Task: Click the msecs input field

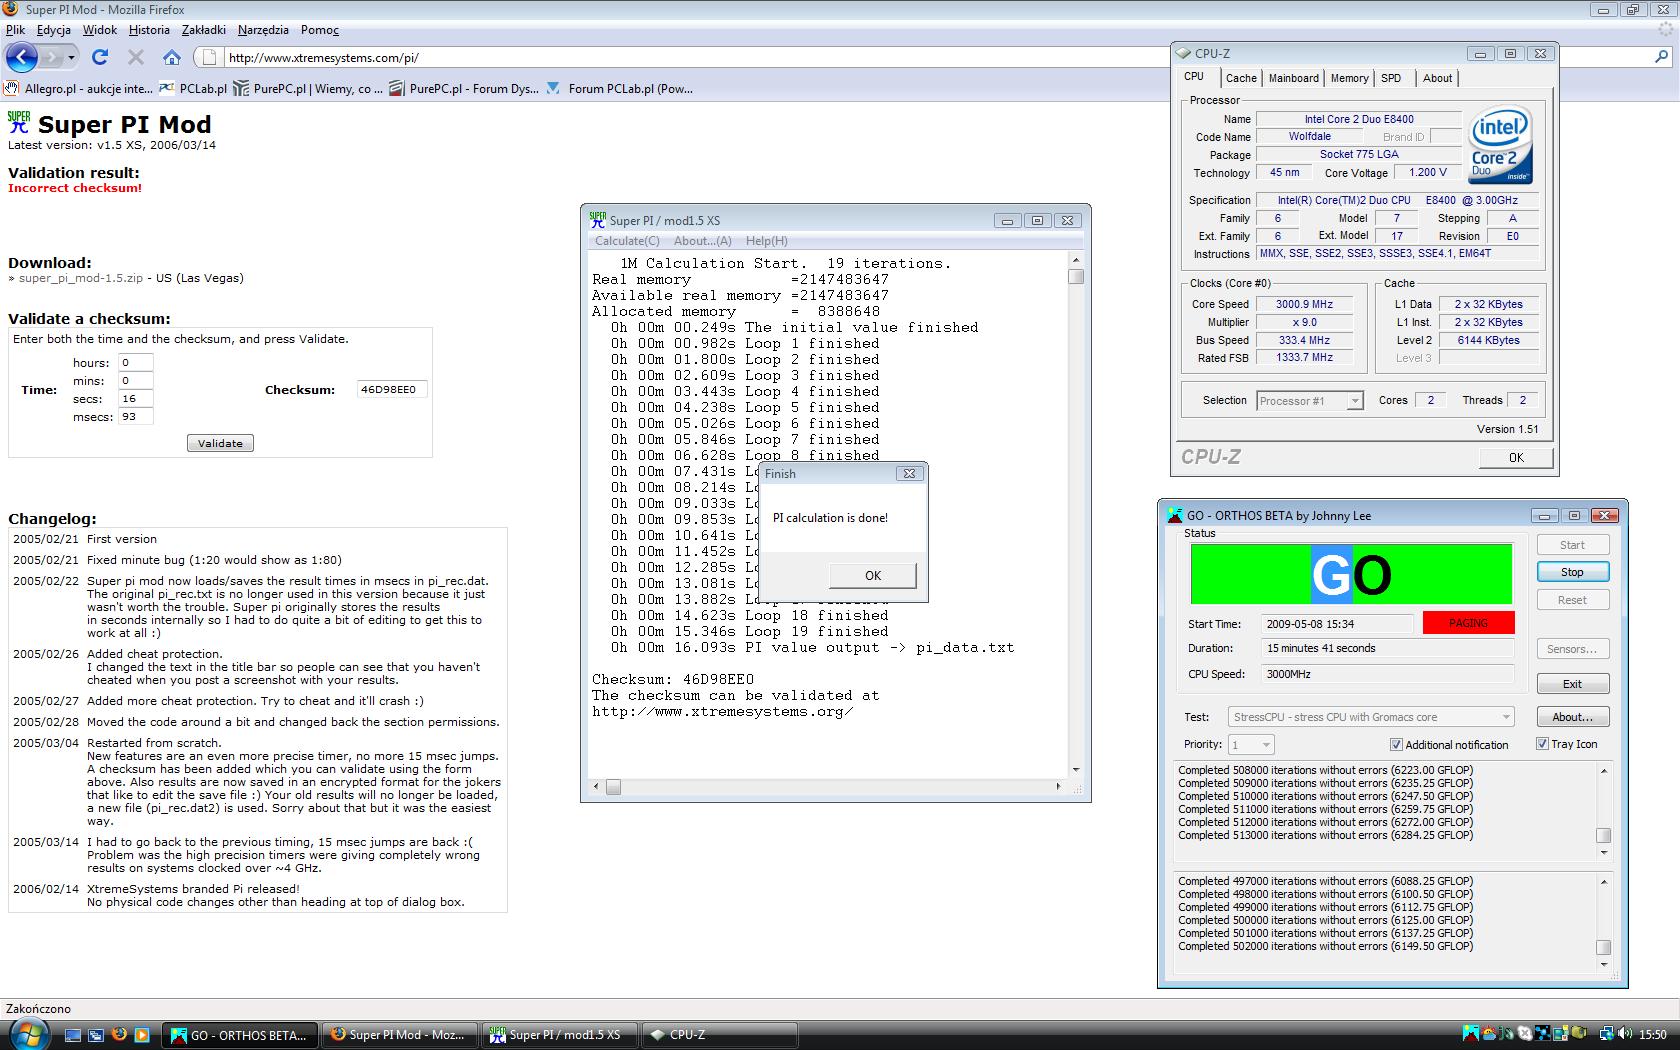Action: coord(135,416)
